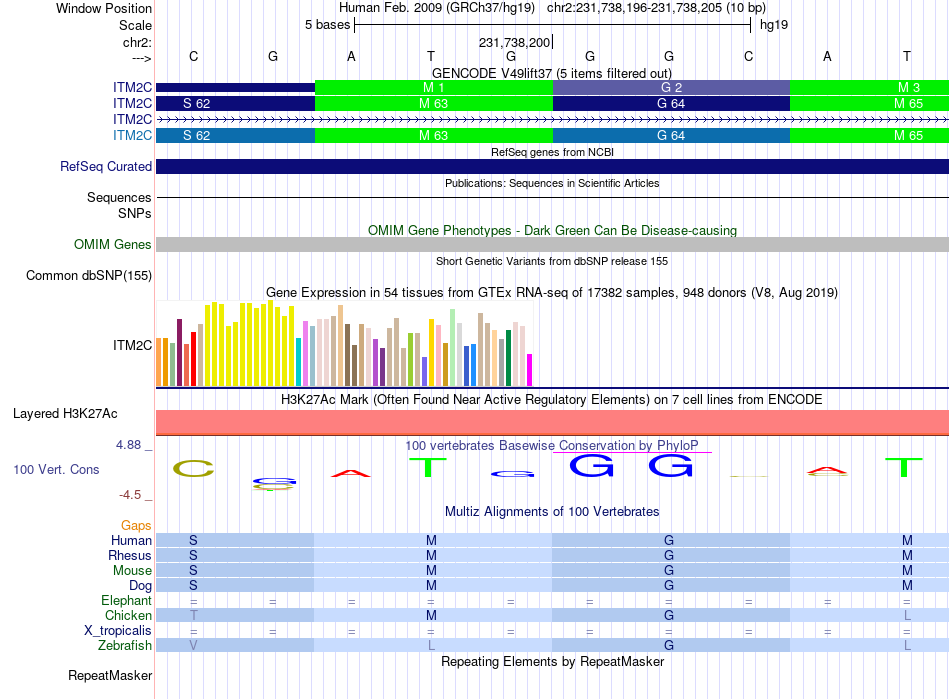Image resolution: width=950 pixels, height=699 pixels.
Task: Click the X_tropicalis alignment row label
Action: [x=118, y=631]
